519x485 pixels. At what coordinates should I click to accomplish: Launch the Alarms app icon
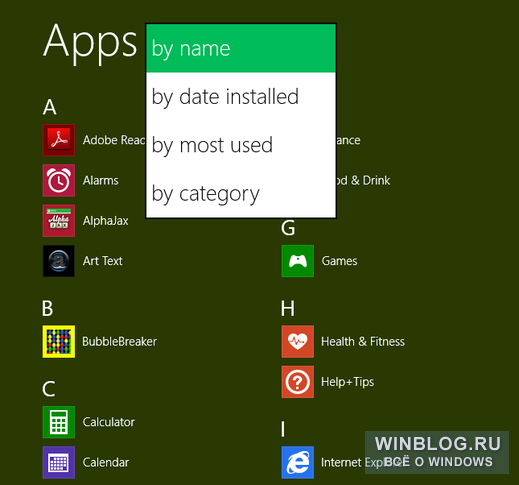click(59, 180)
